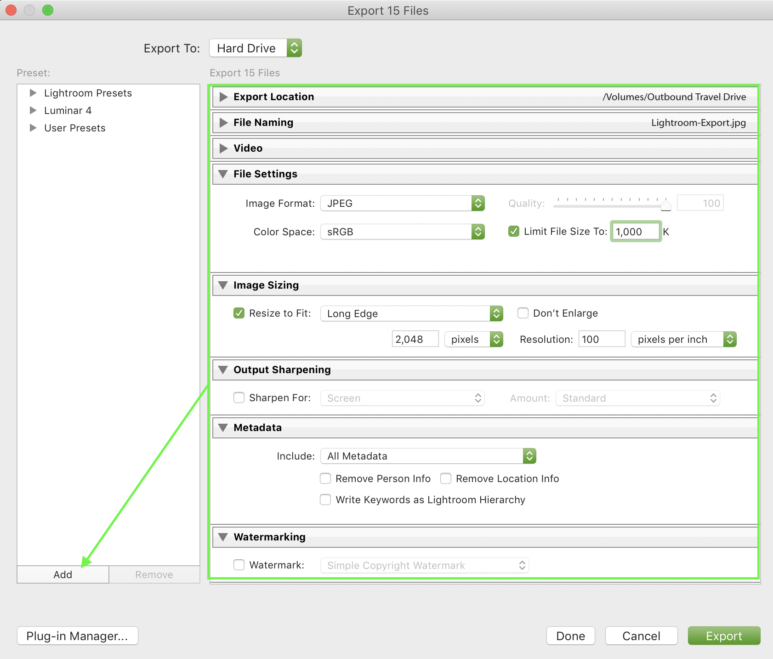Viewport: 773px width, 659px height.
Task: Expand the Export Location section triangle
Action: [223, 97]
